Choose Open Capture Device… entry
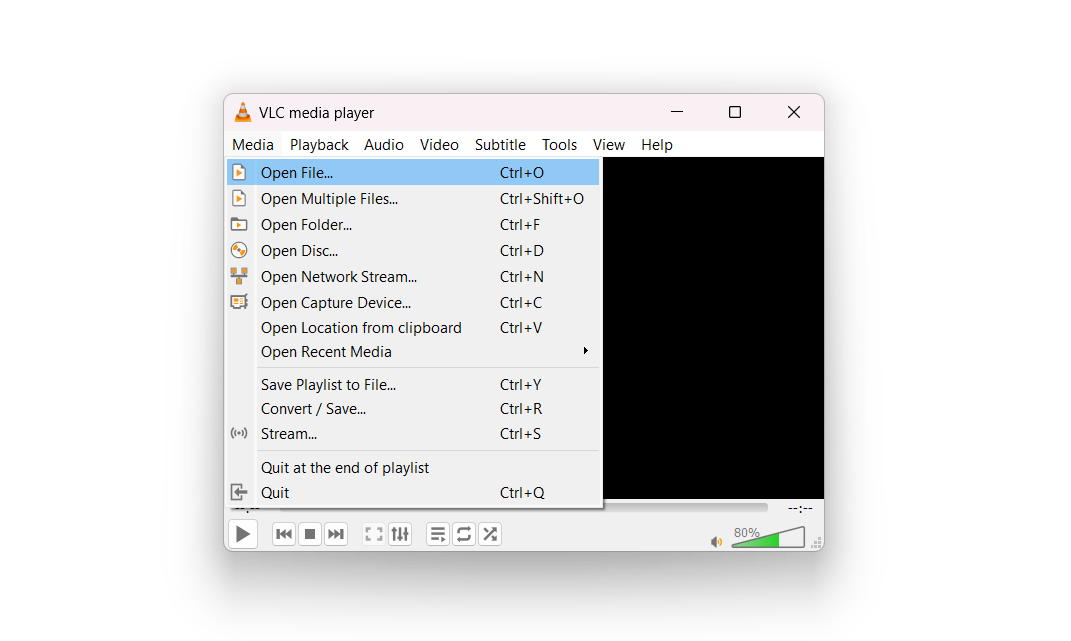Image resolution: width=1071 pixels, height=641 pixels. pyautogui.click(x=413, y=302)
